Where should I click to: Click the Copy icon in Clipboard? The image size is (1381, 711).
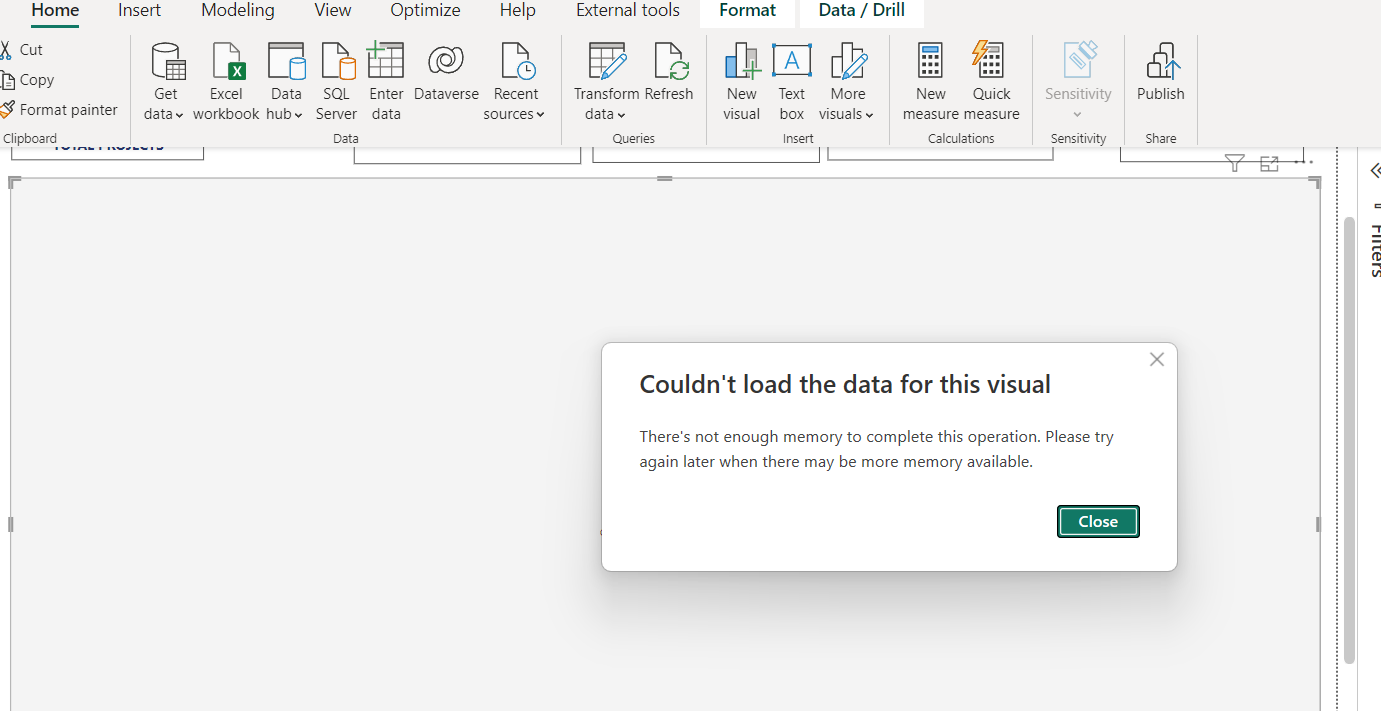click(x=7, y=80)
